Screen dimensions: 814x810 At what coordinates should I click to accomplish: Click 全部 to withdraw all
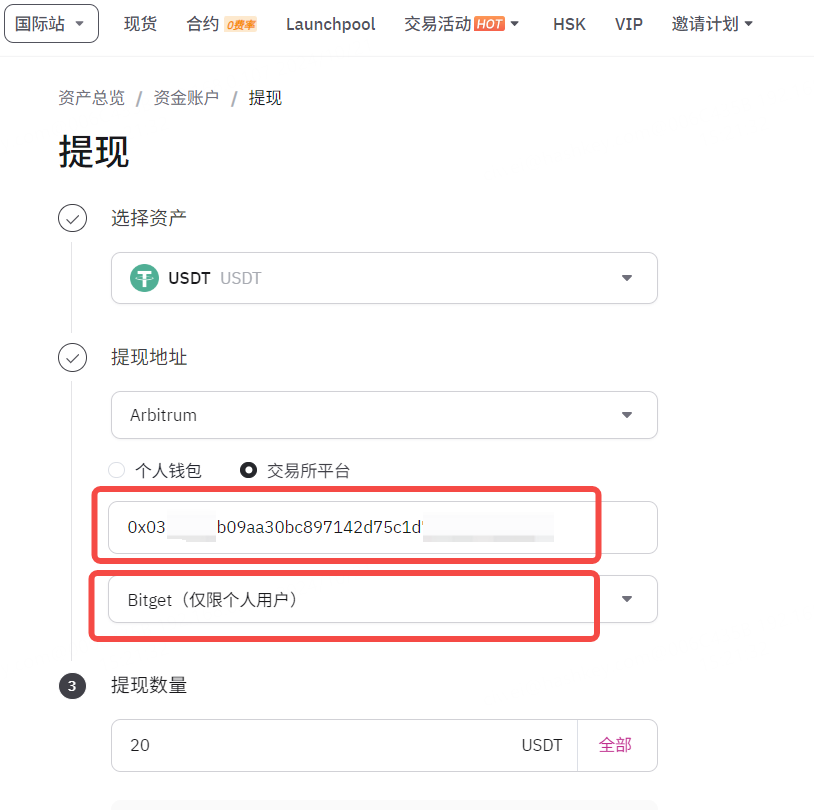click(615, 746)
